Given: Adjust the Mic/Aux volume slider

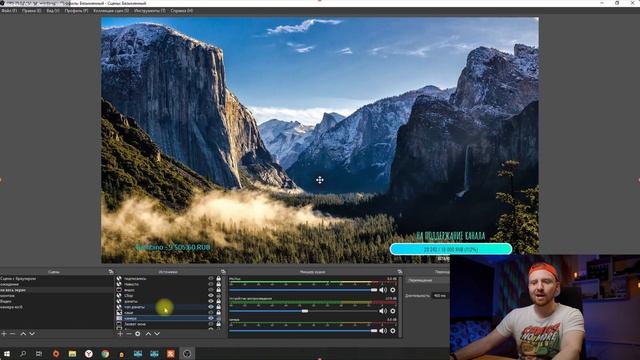Looking at the screenshot, I should 303,290.
